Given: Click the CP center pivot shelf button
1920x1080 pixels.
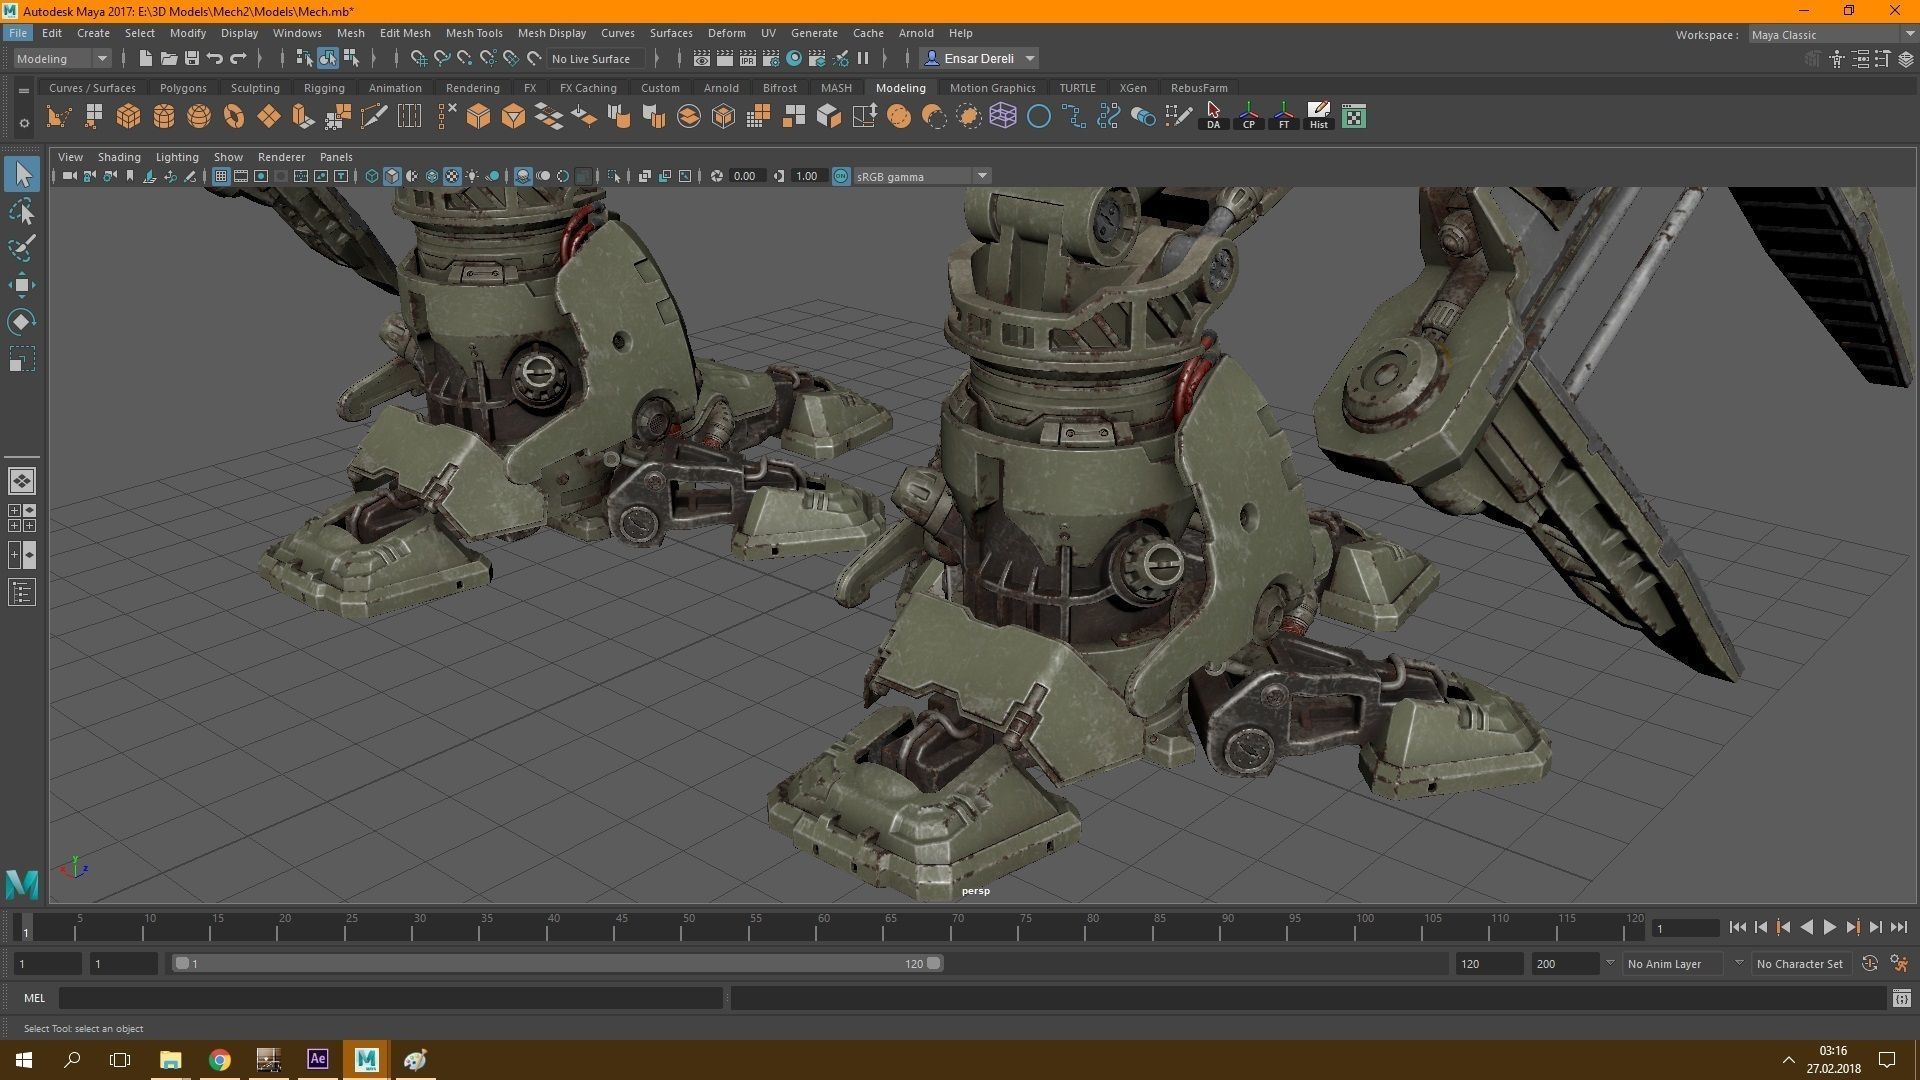Looking at the screenshot, I should coord(1248,117).
